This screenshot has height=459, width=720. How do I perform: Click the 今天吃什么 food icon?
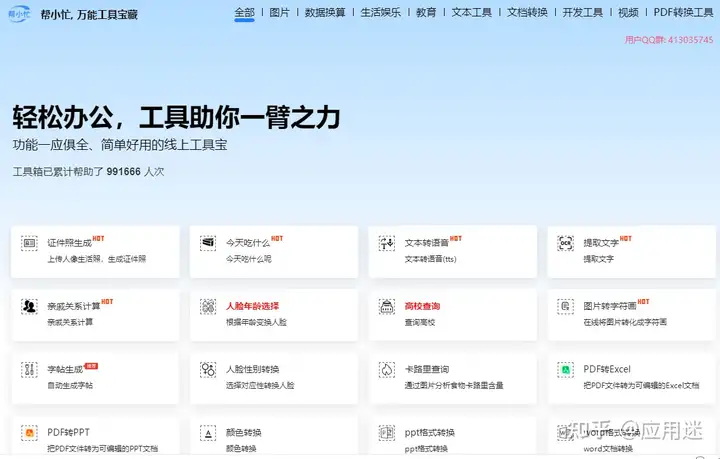(x=208, y=243)
